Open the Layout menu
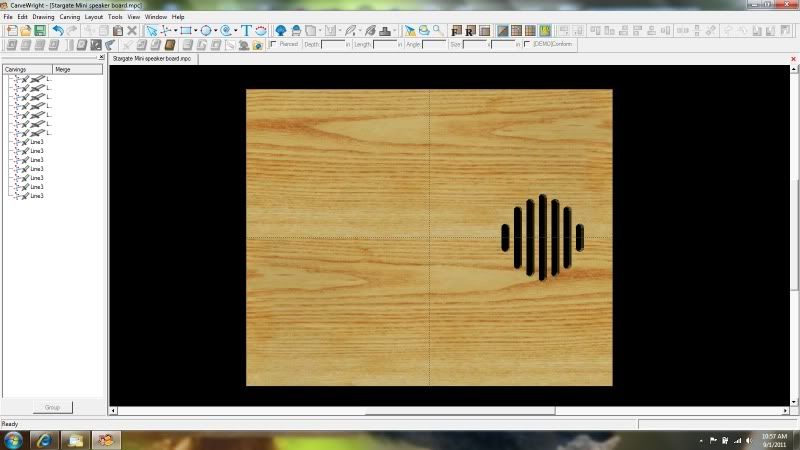Image resolution: width=800 pixels, height=450 pixels. click(94, 17)
